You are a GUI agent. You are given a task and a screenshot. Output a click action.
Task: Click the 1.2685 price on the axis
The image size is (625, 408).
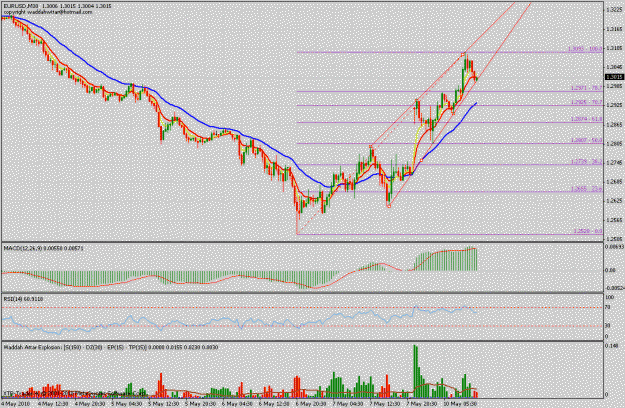(x=614, y=182)
